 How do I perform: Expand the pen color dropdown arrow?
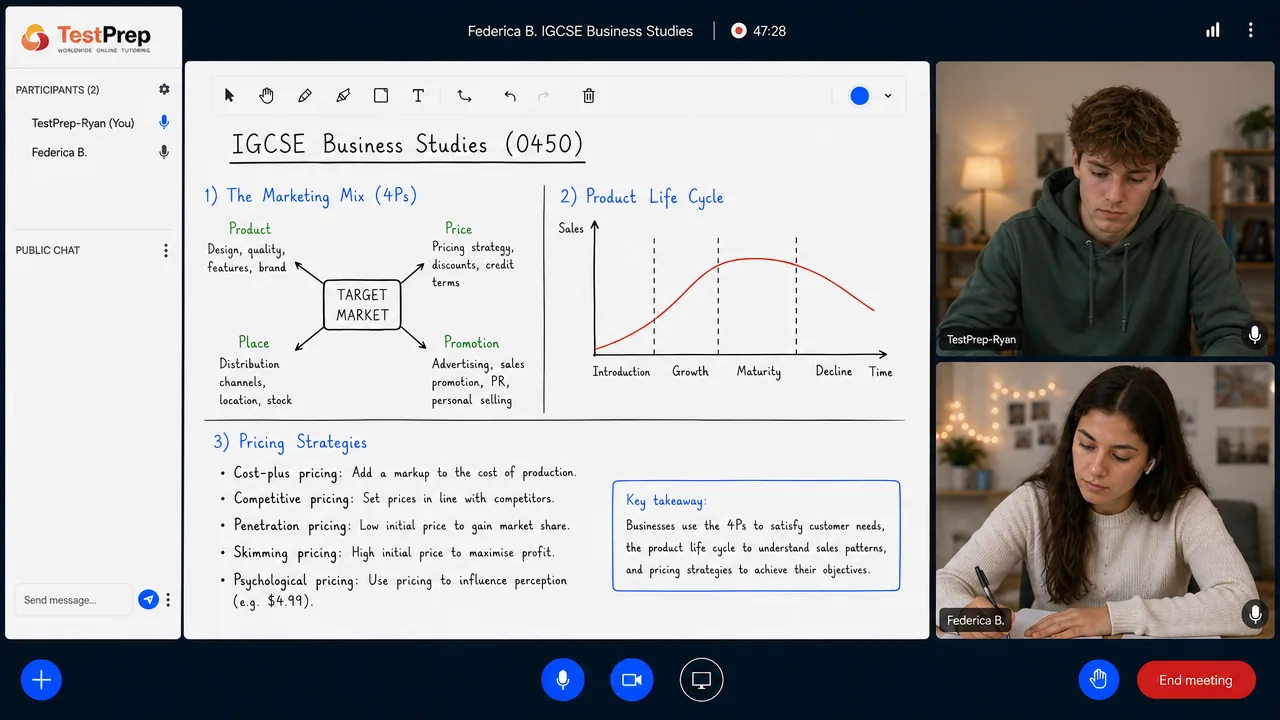(888, 96)
